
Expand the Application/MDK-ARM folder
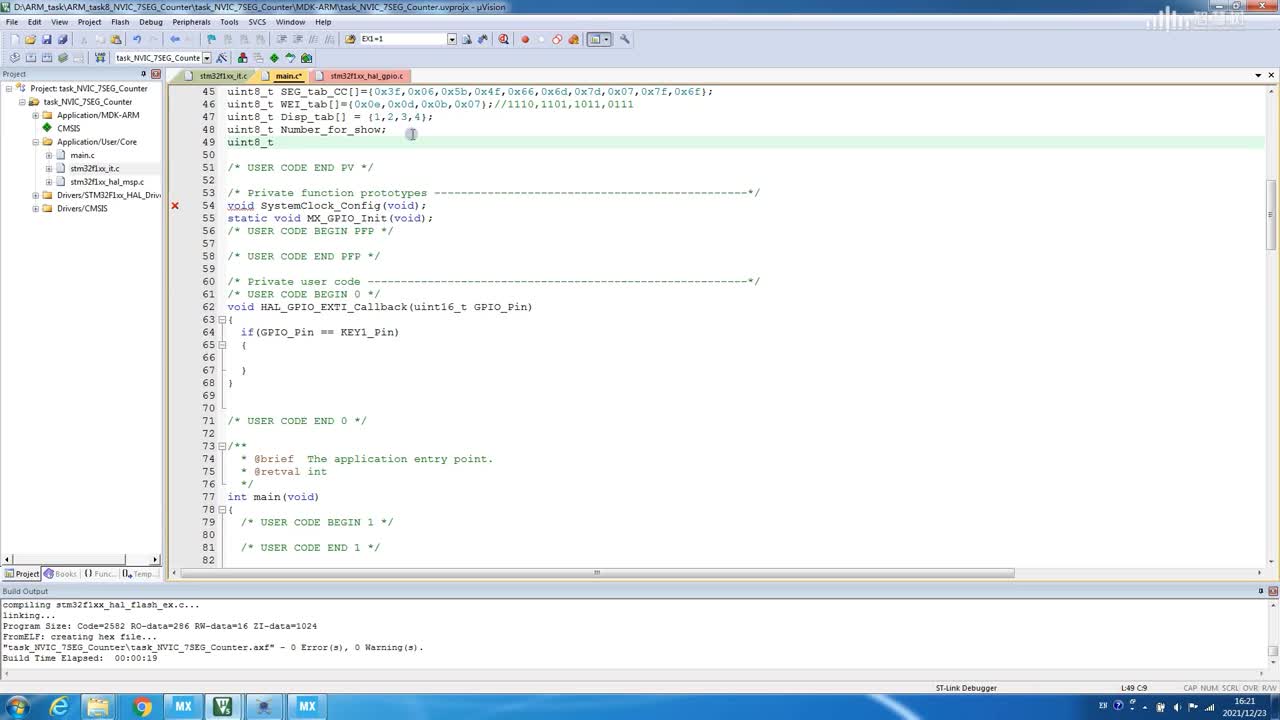tap(35, 115)
